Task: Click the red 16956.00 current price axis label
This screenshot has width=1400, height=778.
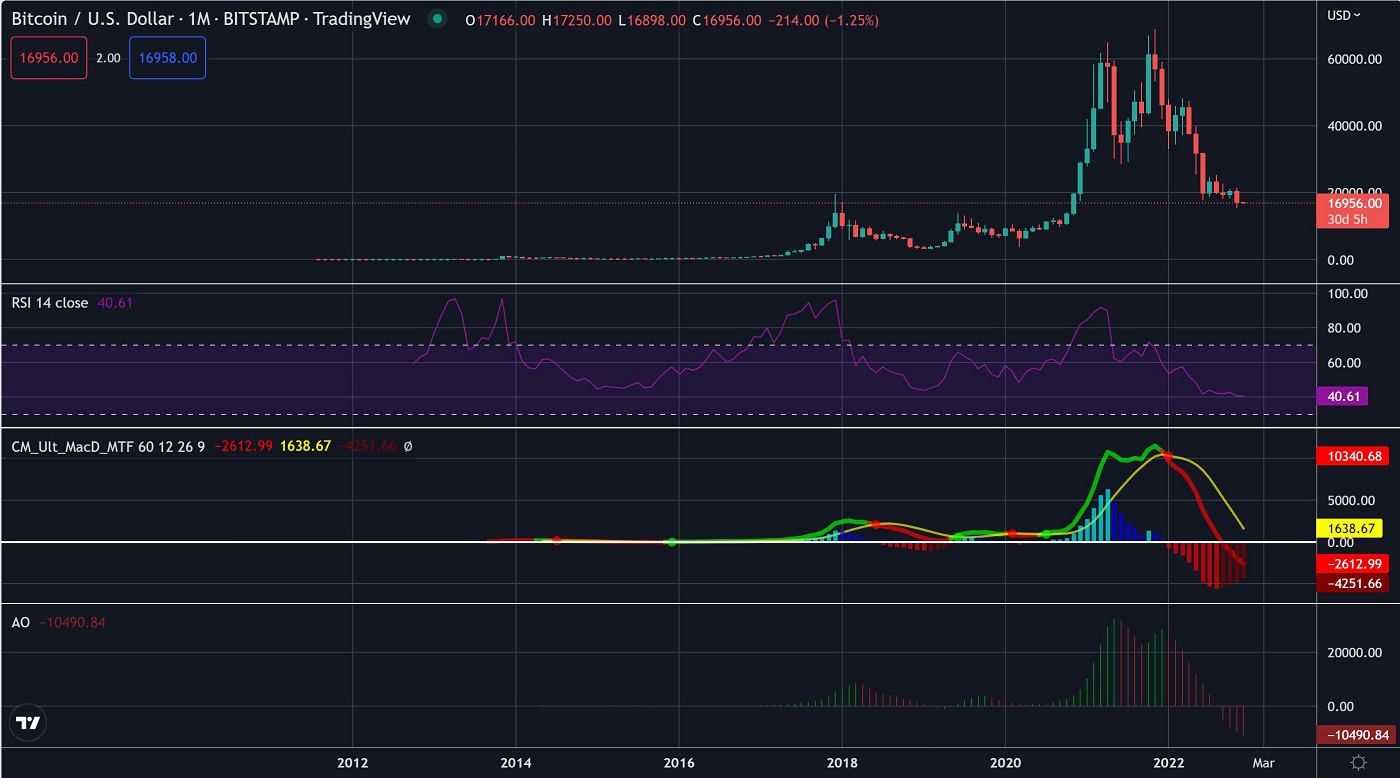Action: point(1354,203)
